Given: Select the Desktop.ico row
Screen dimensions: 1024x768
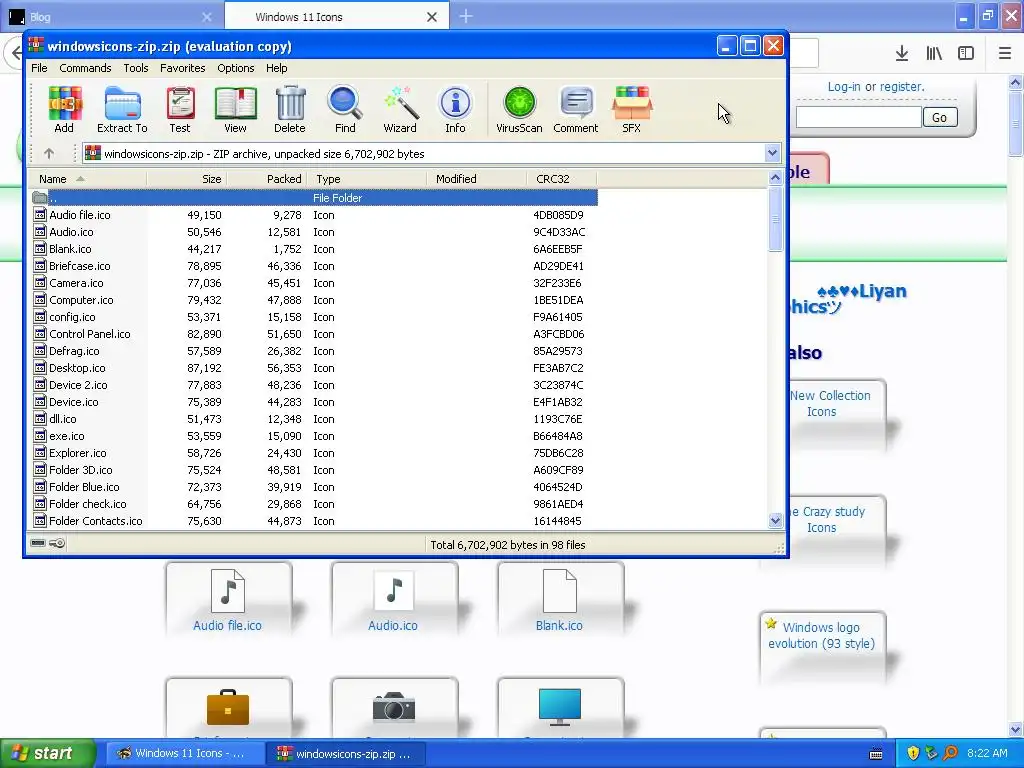Looking at the screenshot, I should [313, 368].
